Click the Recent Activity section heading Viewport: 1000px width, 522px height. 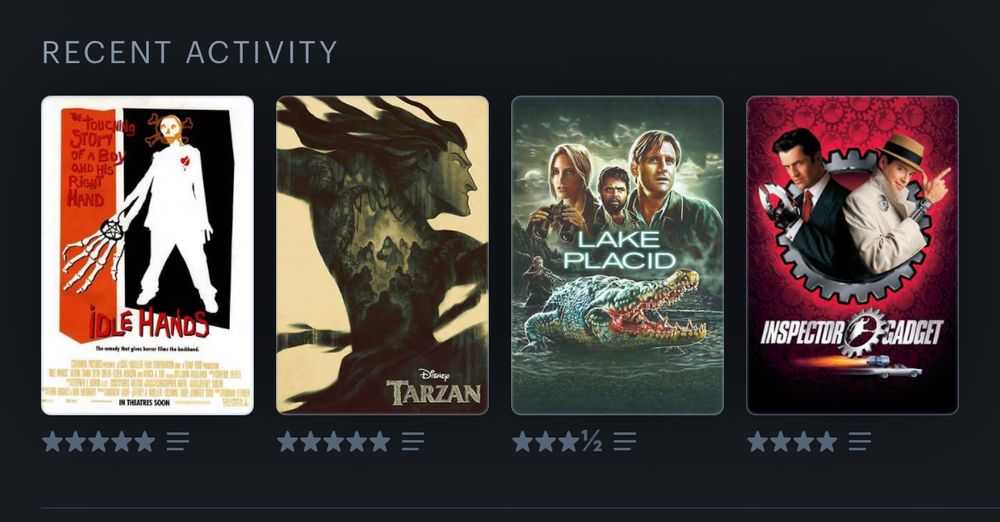(x=189, y=52)
